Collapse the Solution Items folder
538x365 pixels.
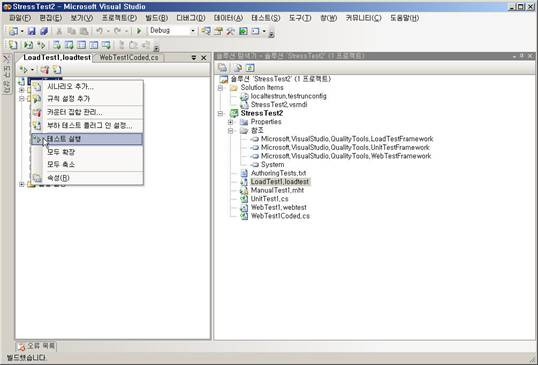(221, 88)
